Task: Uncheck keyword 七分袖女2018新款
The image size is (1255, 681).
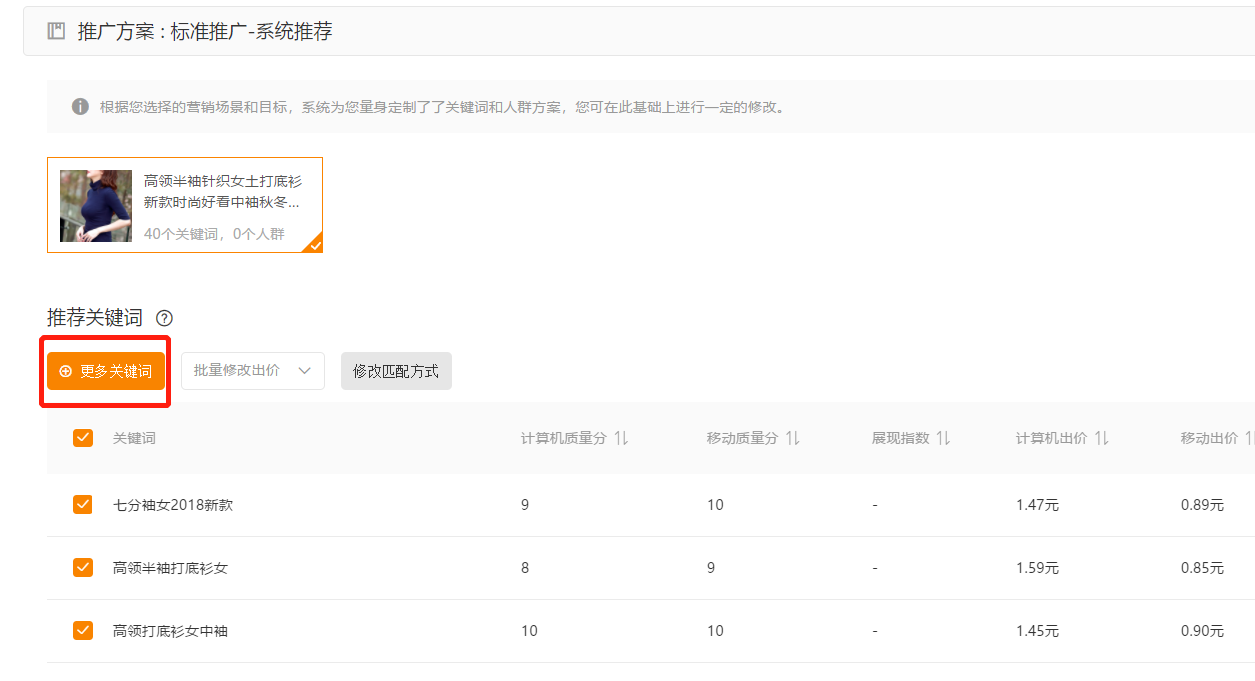Action: tap(83, 505)
